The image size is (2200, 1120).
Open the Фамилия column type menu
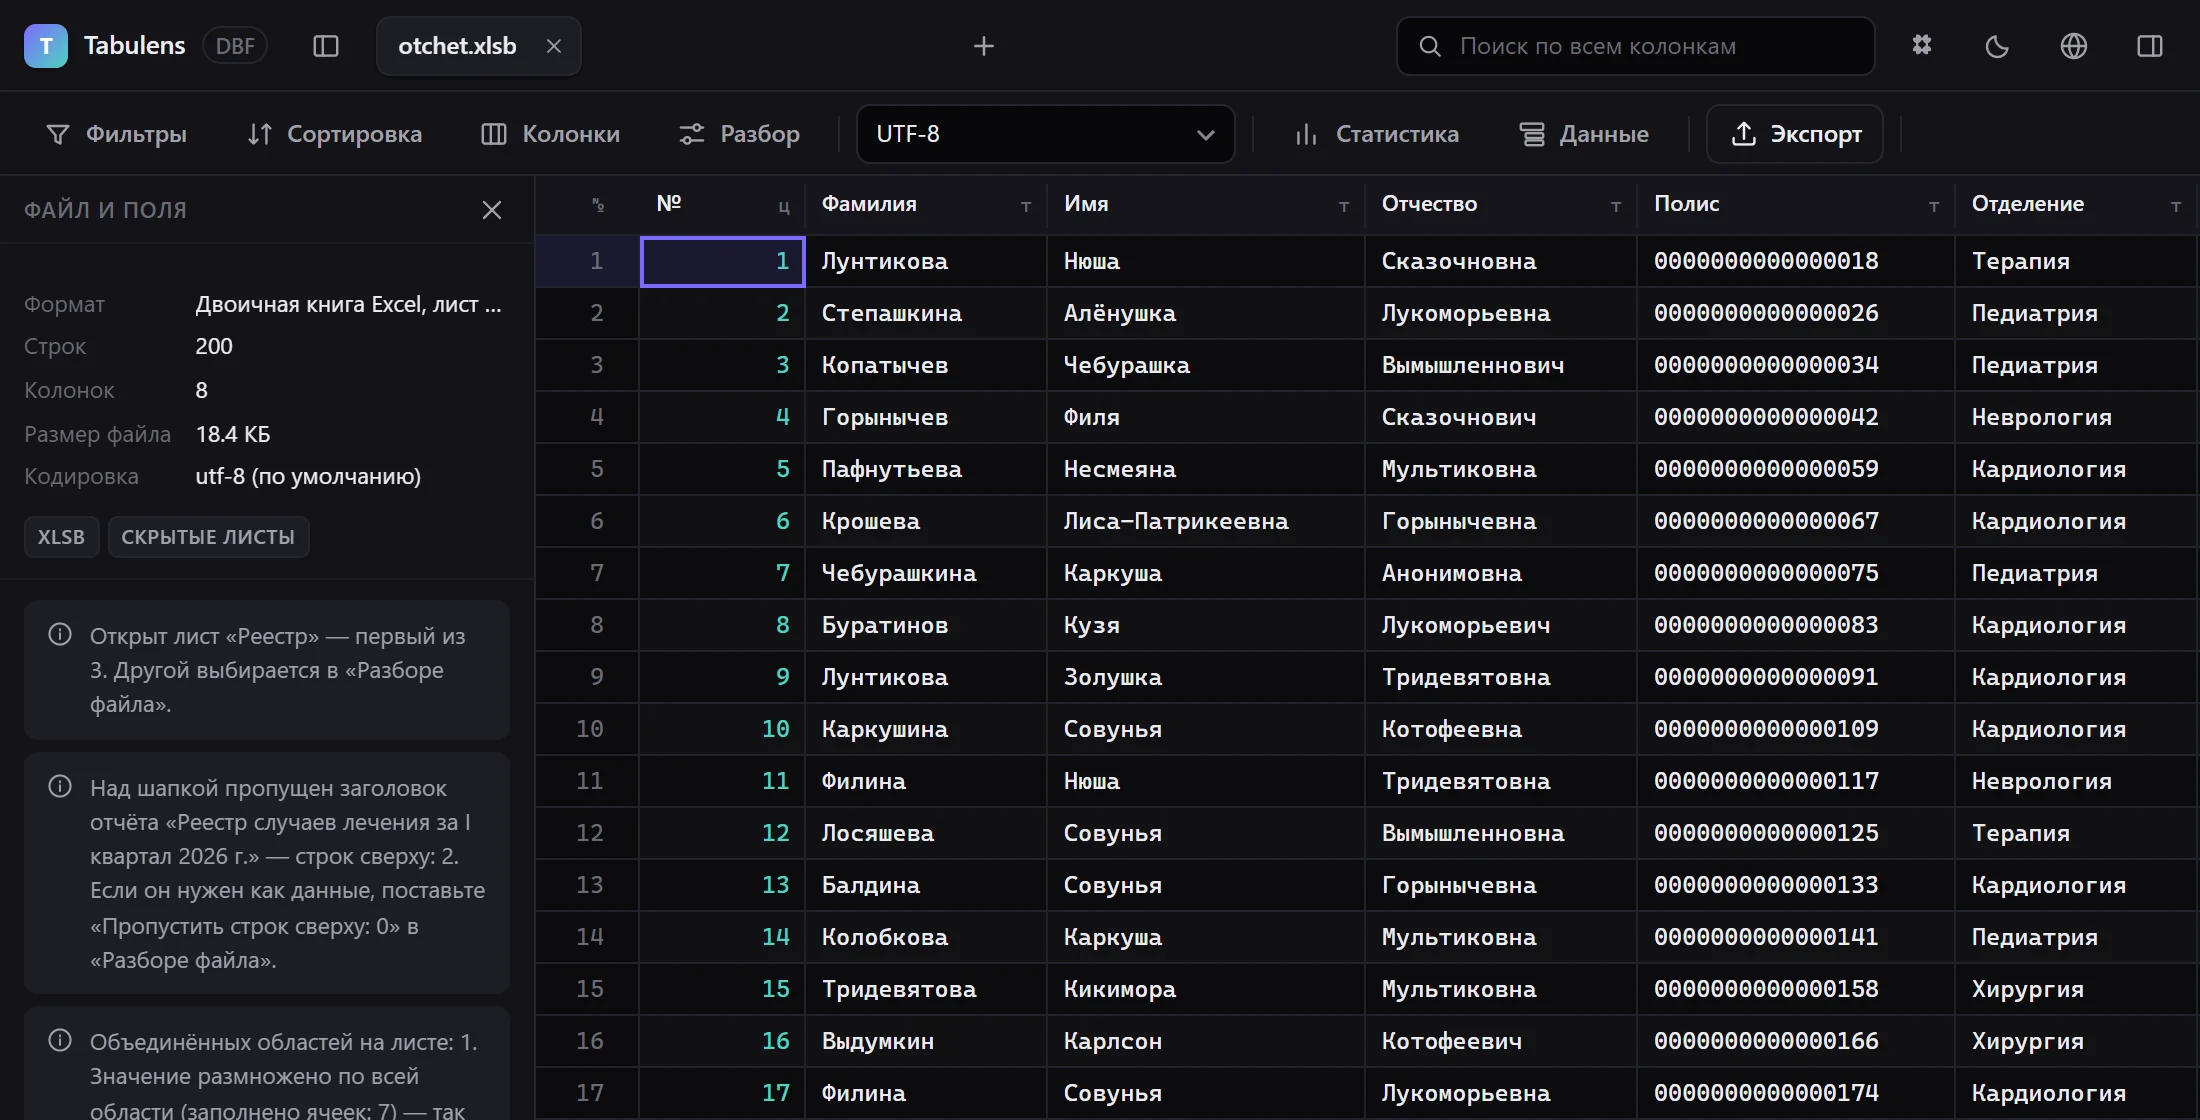(1026, 206)
